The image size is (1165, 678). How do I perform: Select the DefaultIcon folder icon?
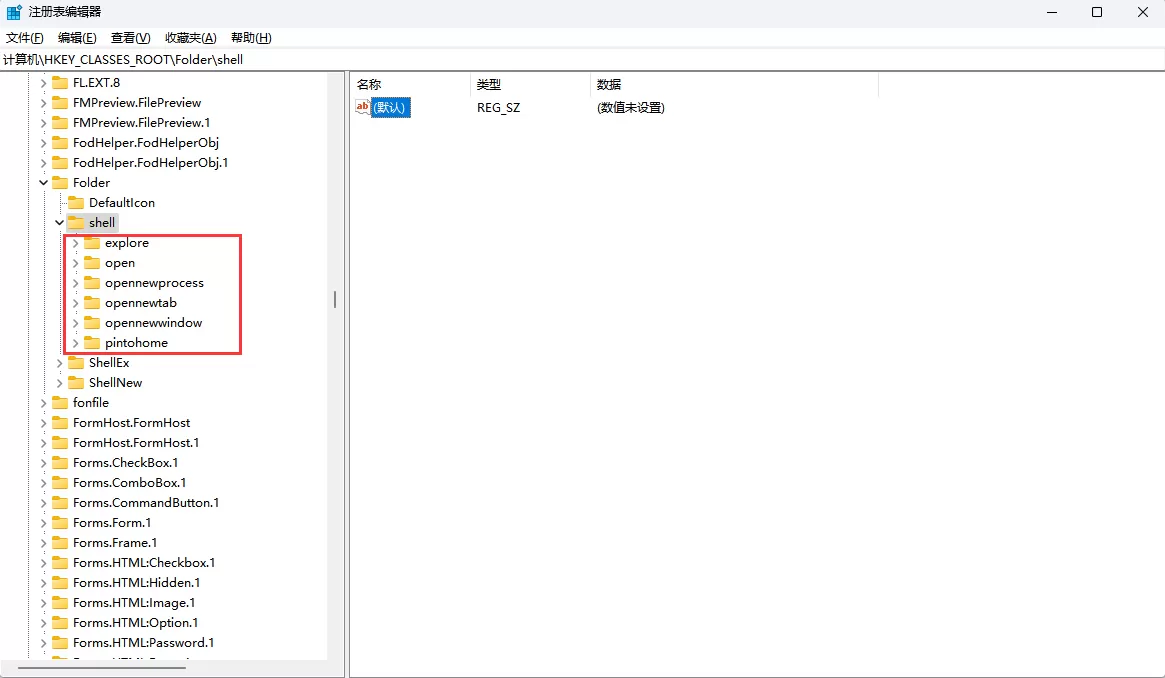pos(77,202)
